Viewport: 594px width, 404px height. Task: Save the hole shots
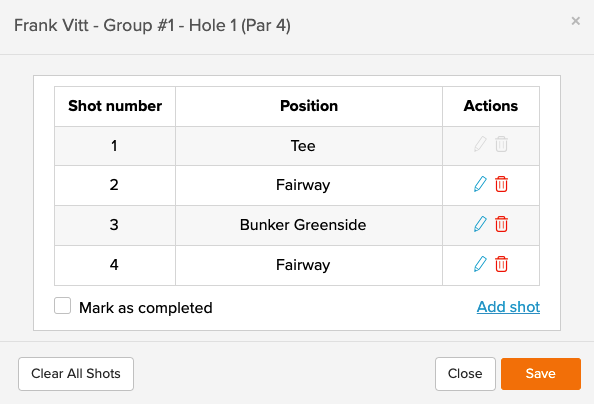pyautogui.click(x=541, y=374)
